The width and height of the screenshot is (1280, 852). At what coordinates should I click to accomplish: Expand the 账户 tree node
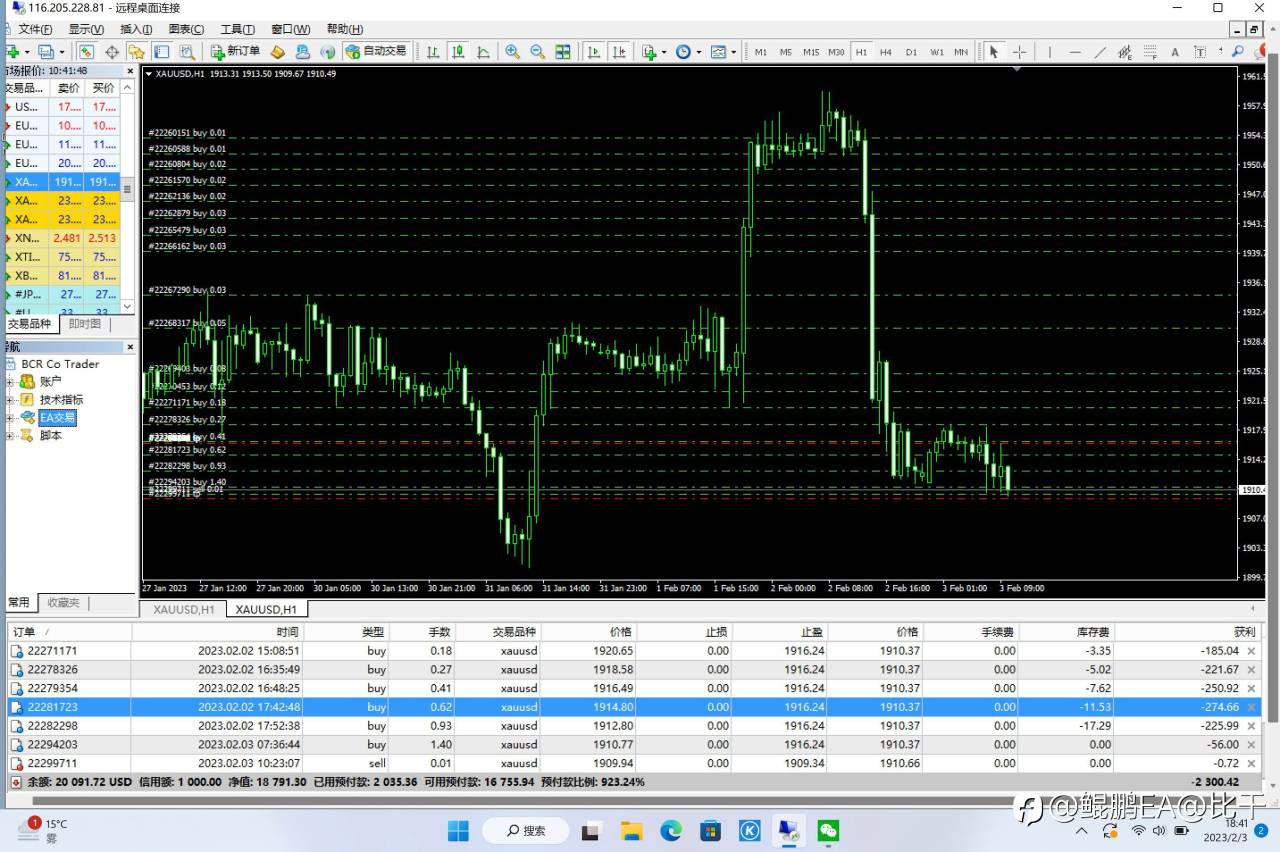(11, 382)
